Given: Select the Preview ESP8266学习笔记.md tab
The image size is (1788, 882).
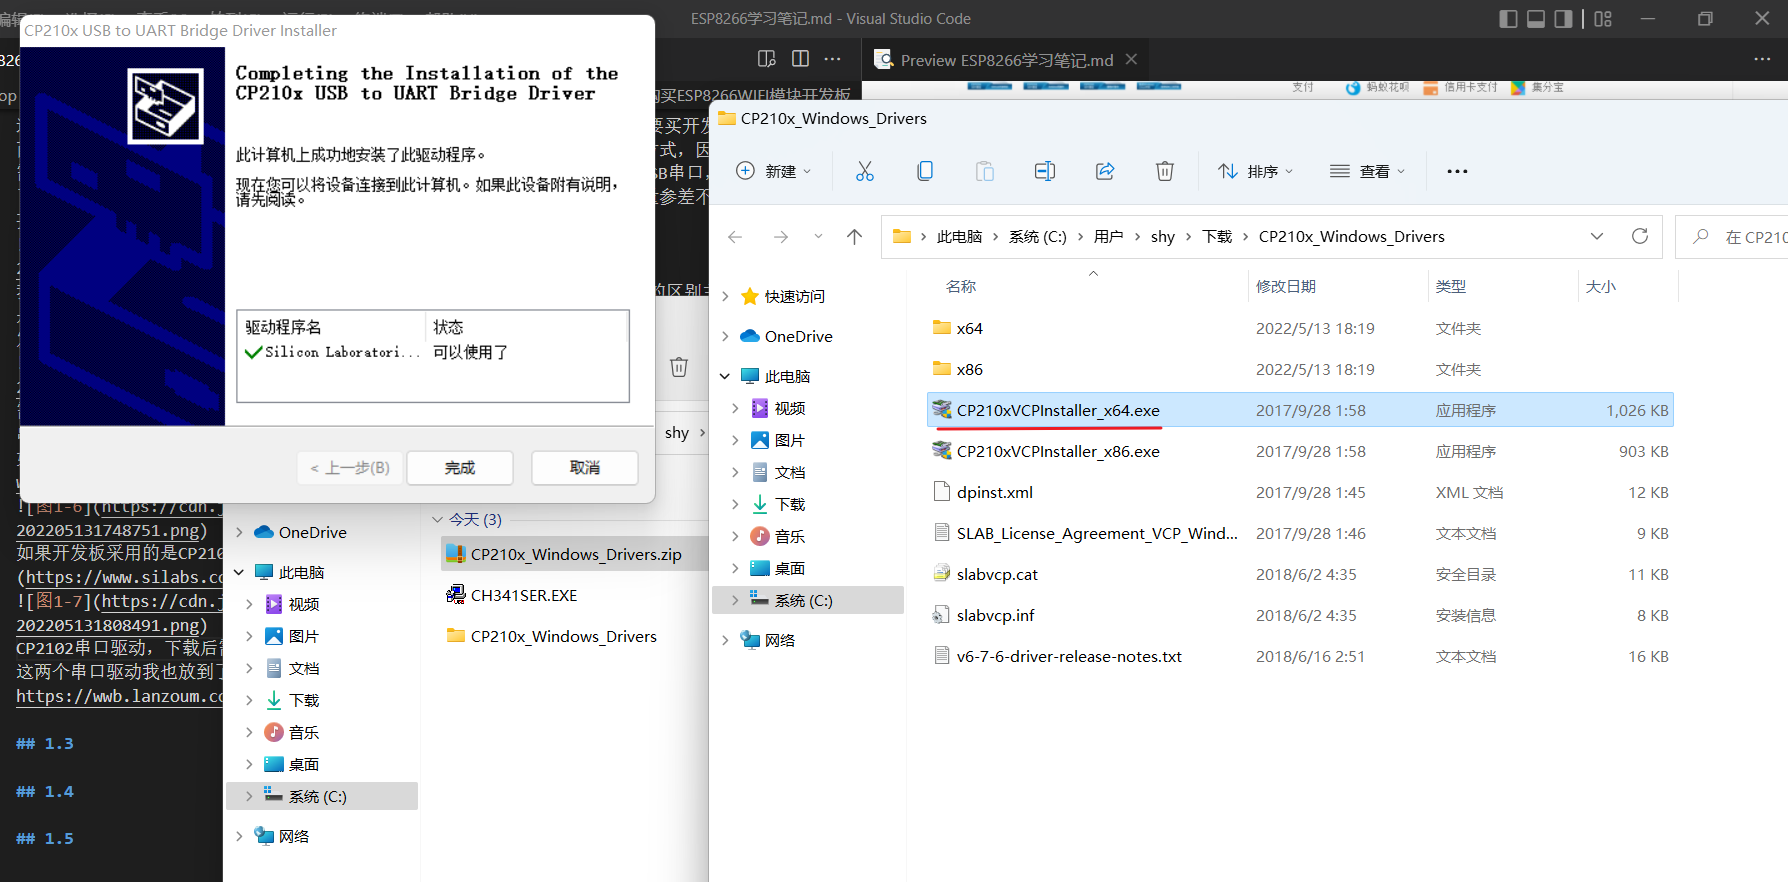Looking at the screenshot, I should (x=1005, y=60).
